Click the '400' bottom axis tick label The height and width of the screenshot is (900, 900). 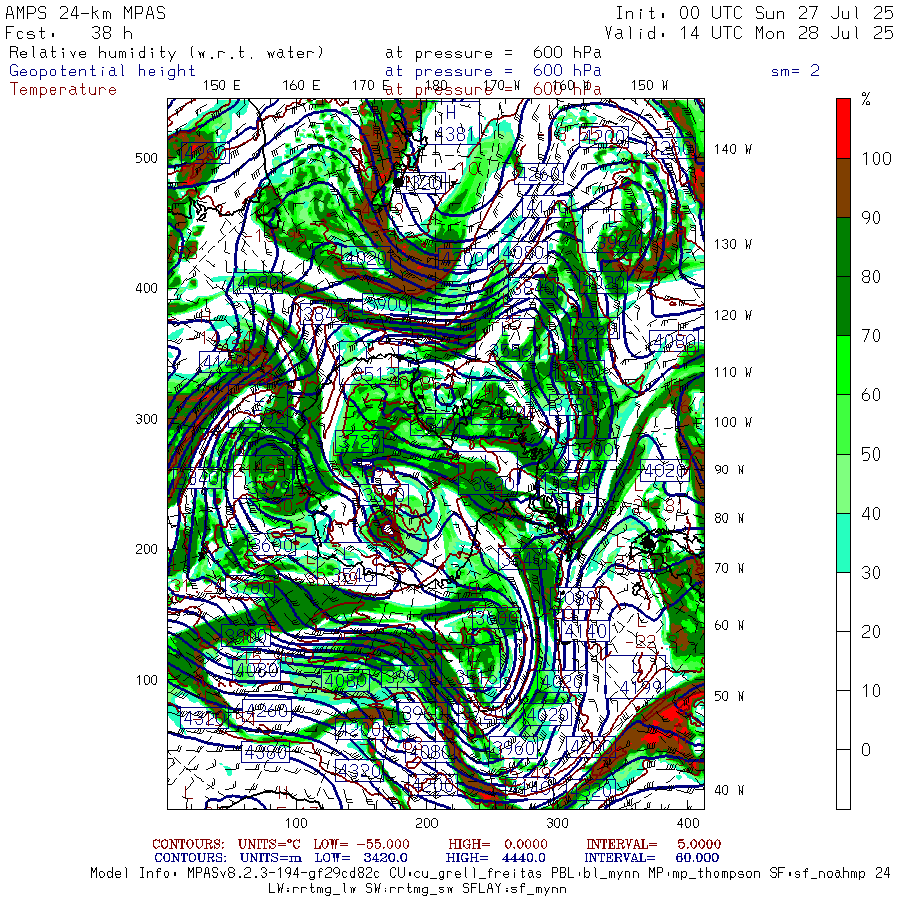click(x=688, y=823)
